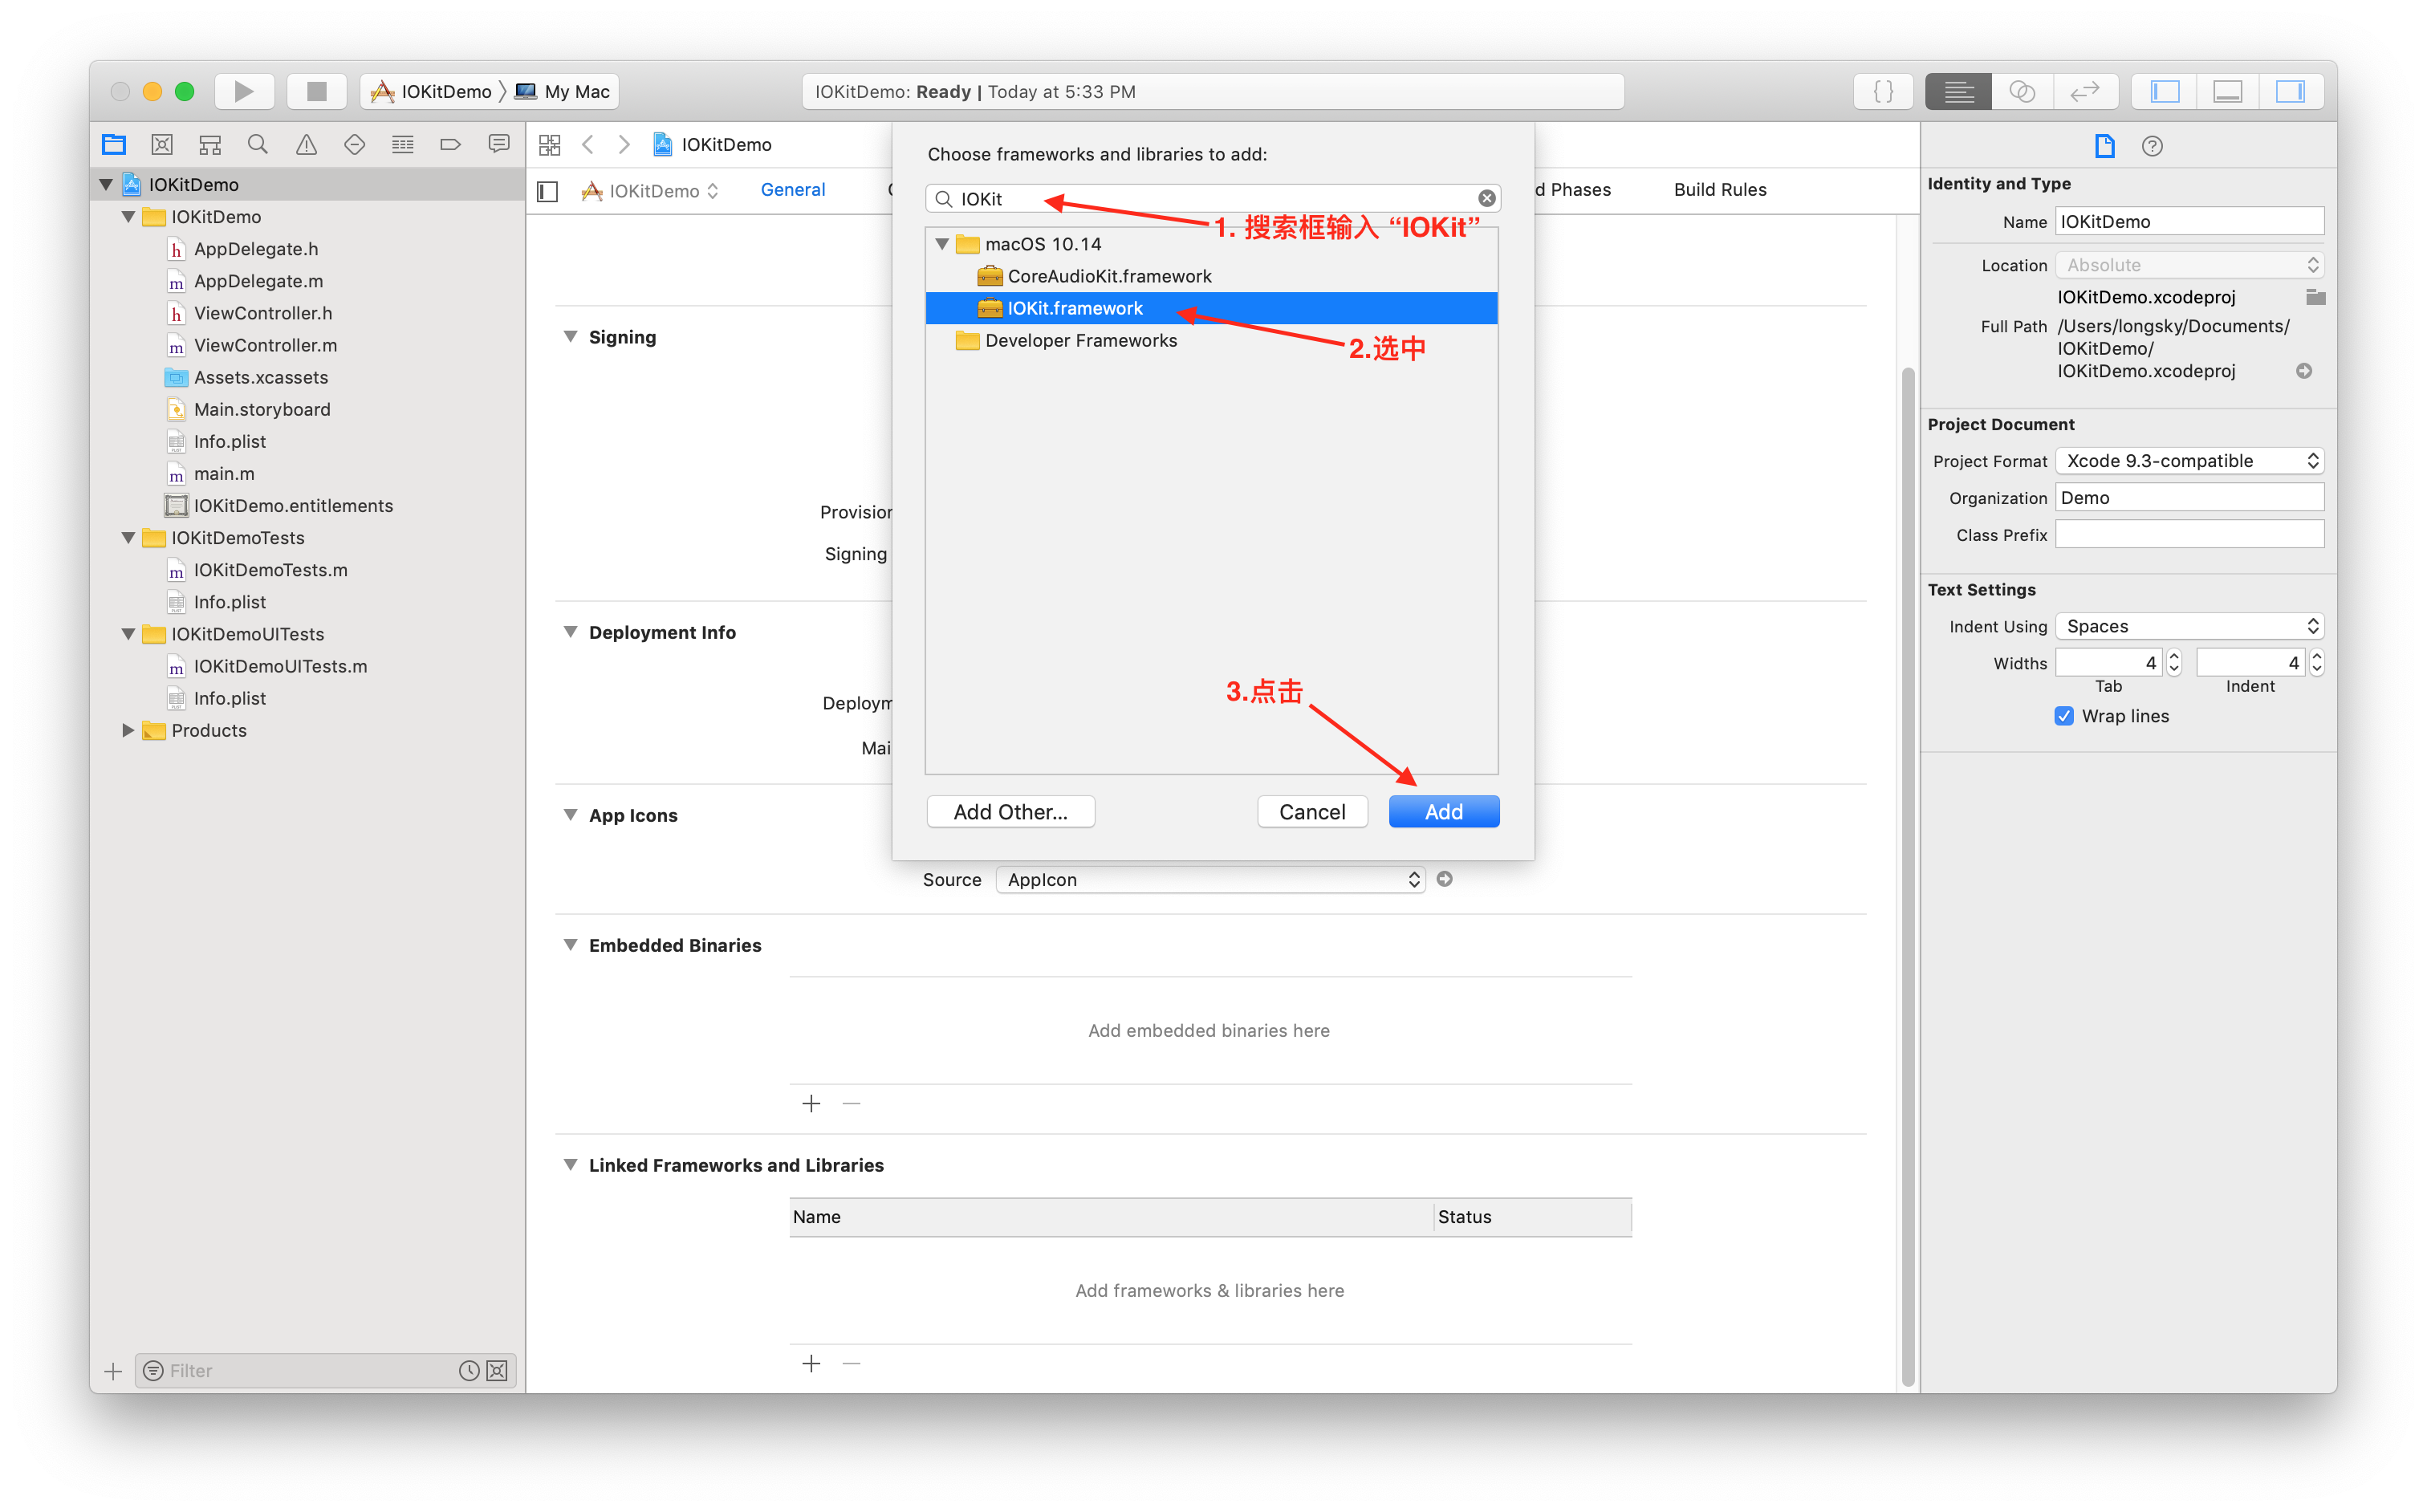Toggle the Wrap lines checkbox

[x=2064, y=716]
